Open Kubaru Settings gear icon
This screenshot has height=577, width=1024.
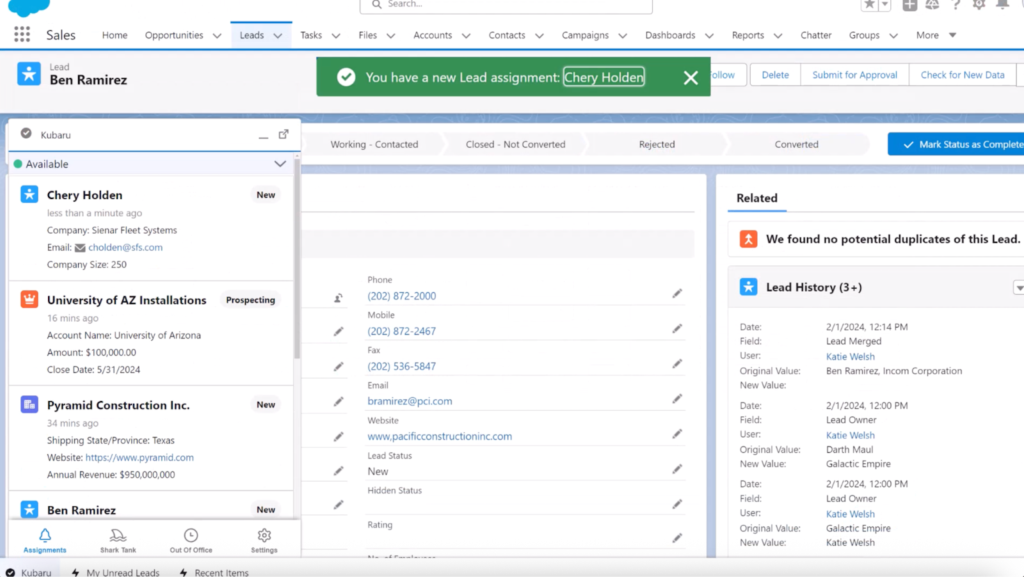pos(264,540)
